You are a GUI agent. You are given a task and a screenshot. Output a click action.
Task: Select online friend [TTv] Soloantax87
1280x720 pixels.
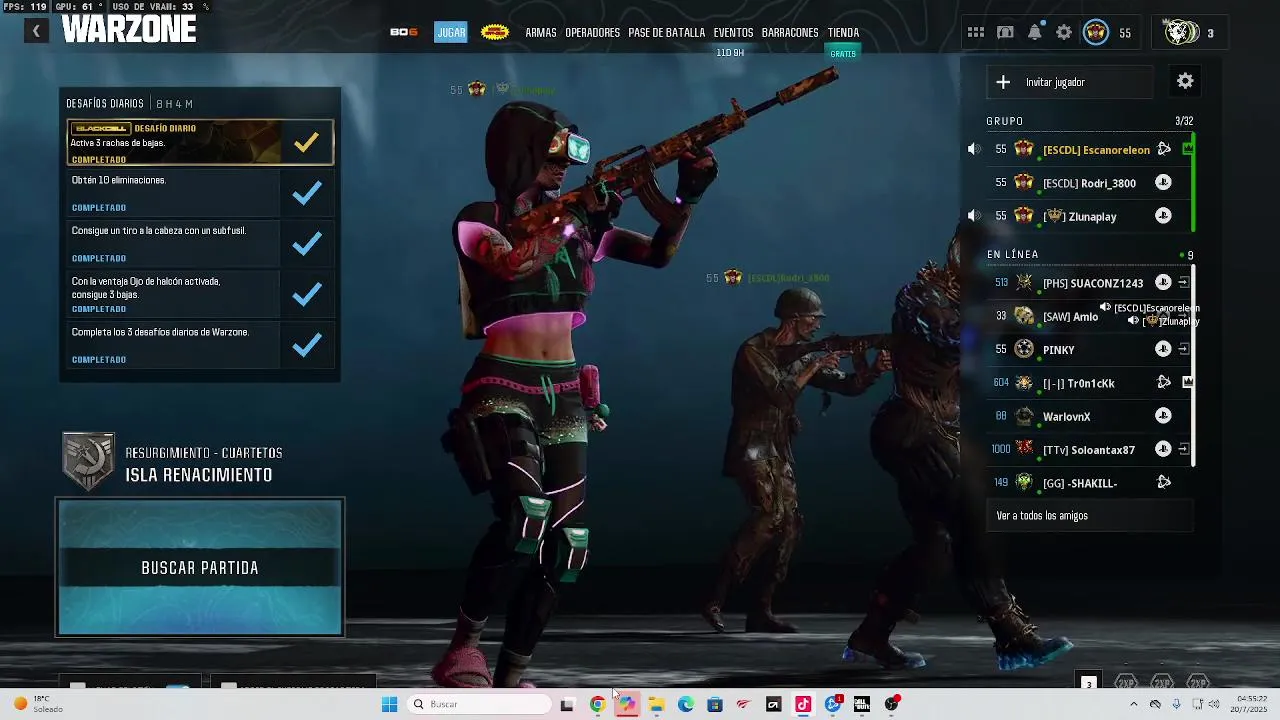[1088, 450]
